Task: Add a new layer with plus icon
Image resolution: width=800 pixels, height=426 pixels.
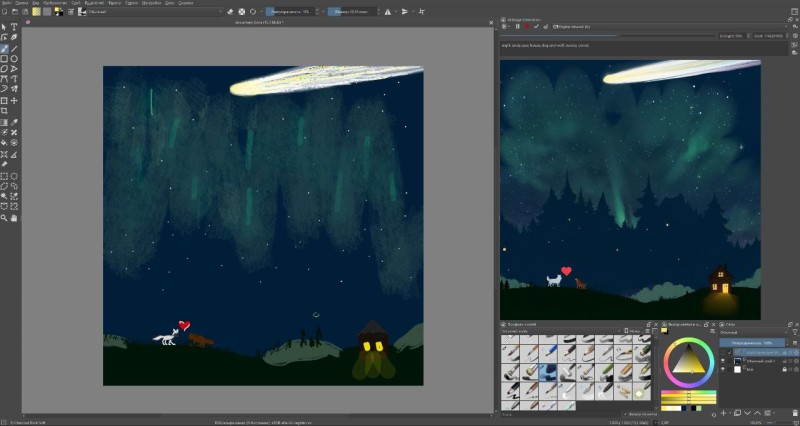Action: coord(725,410)
